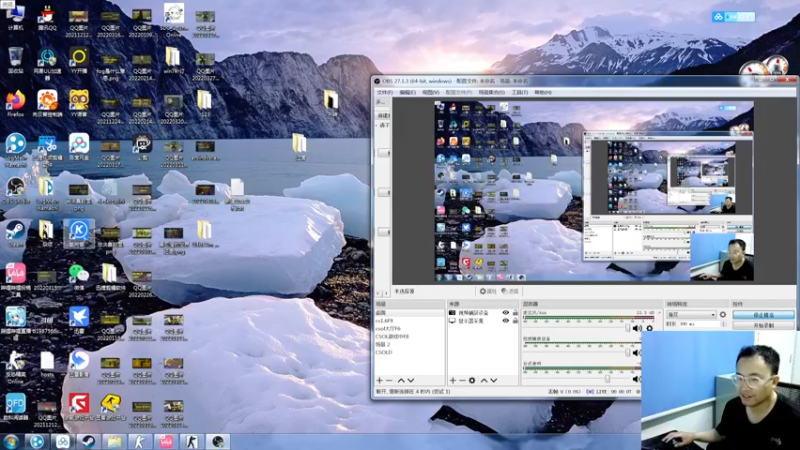Click the 腾讯QQ penguin desktop icon
This screenshot has height=450, width=800.
point(47,18)
